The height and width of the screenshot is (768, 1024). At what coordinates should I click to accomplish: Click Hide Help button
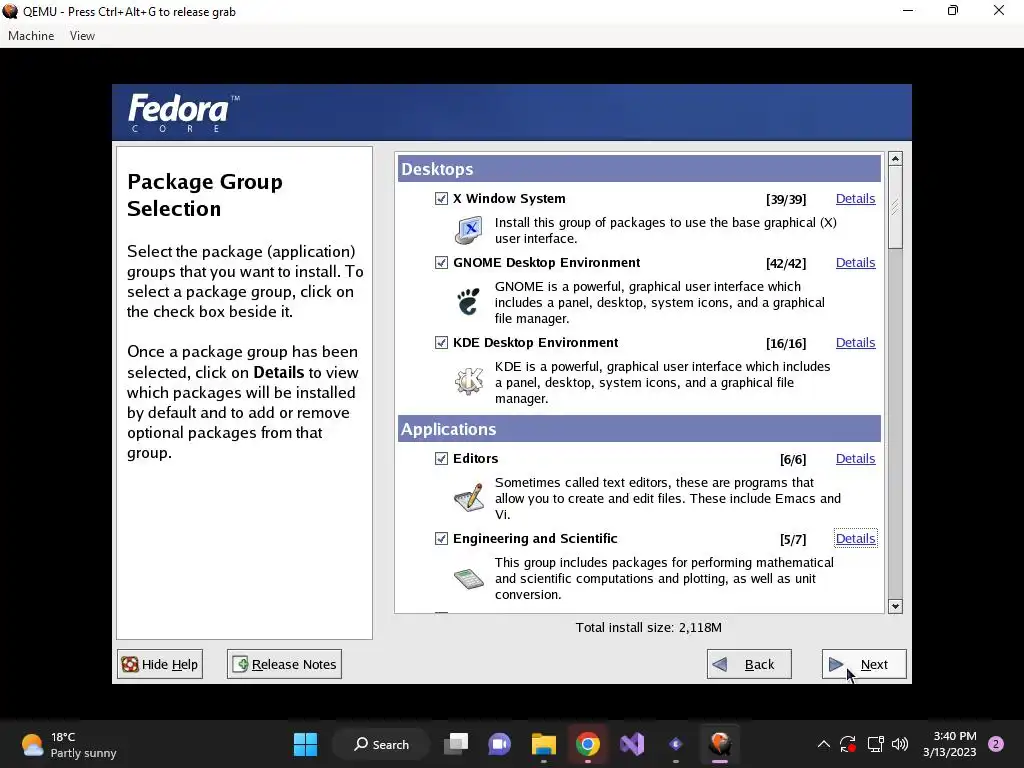(160, 664)
